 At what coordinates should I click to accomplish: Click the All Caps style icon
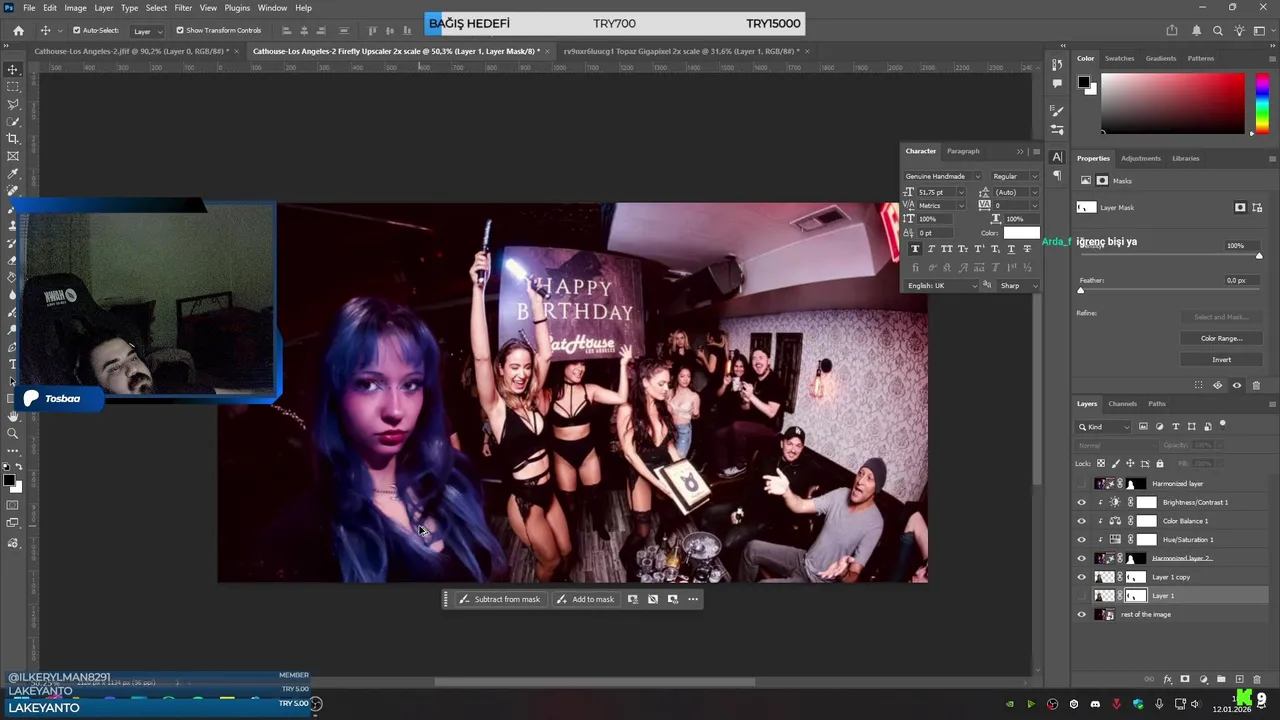(x=947, y=249)
